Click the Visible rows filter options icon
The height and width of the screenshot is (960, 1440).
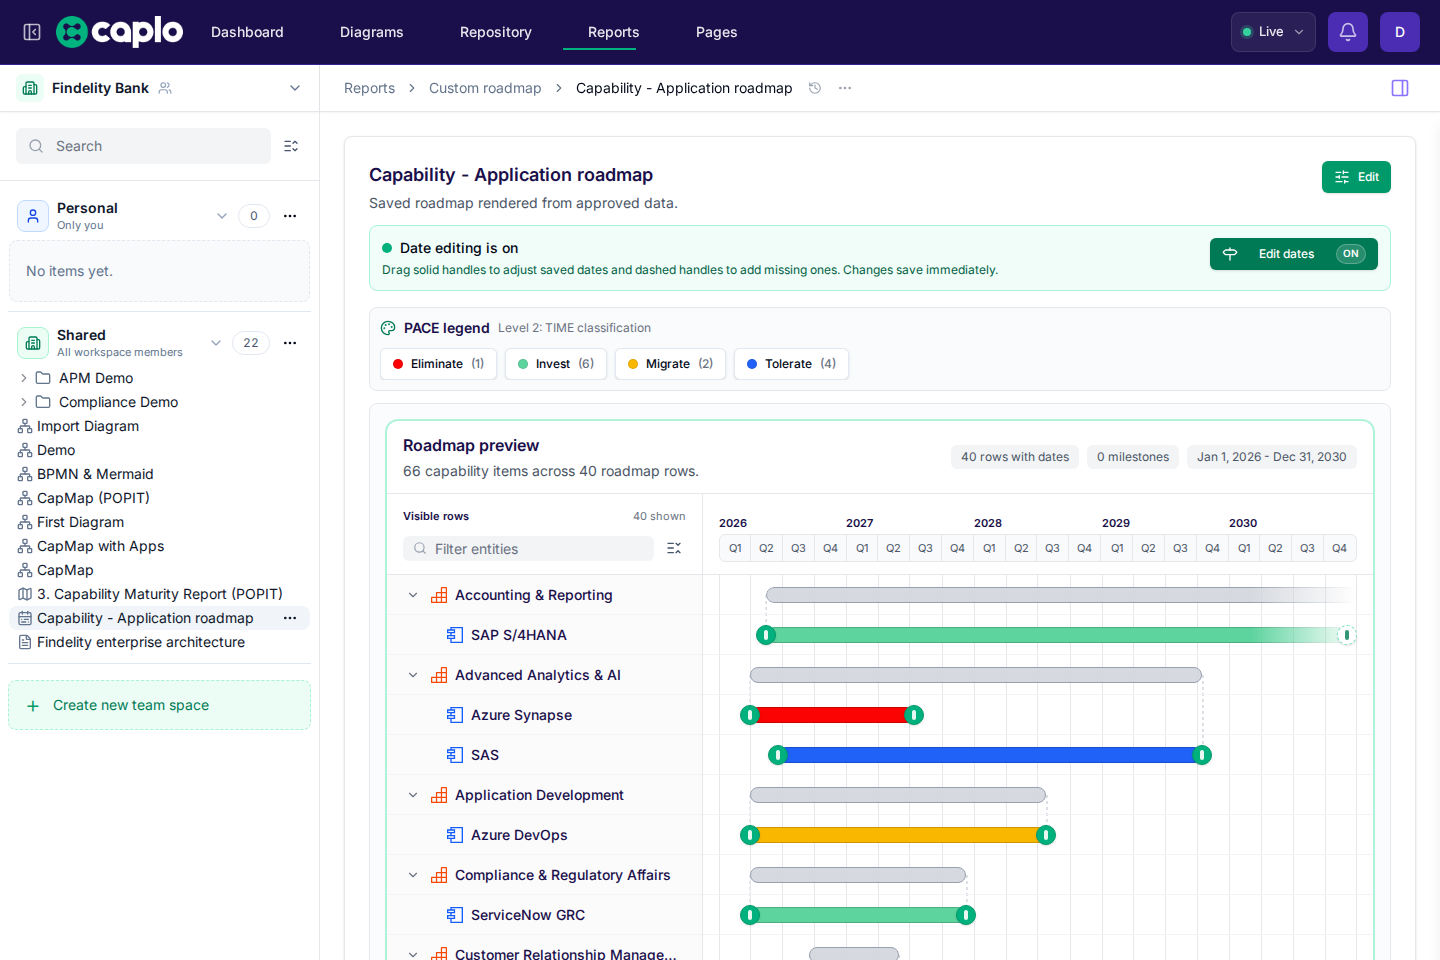click(x=674, y=548)
